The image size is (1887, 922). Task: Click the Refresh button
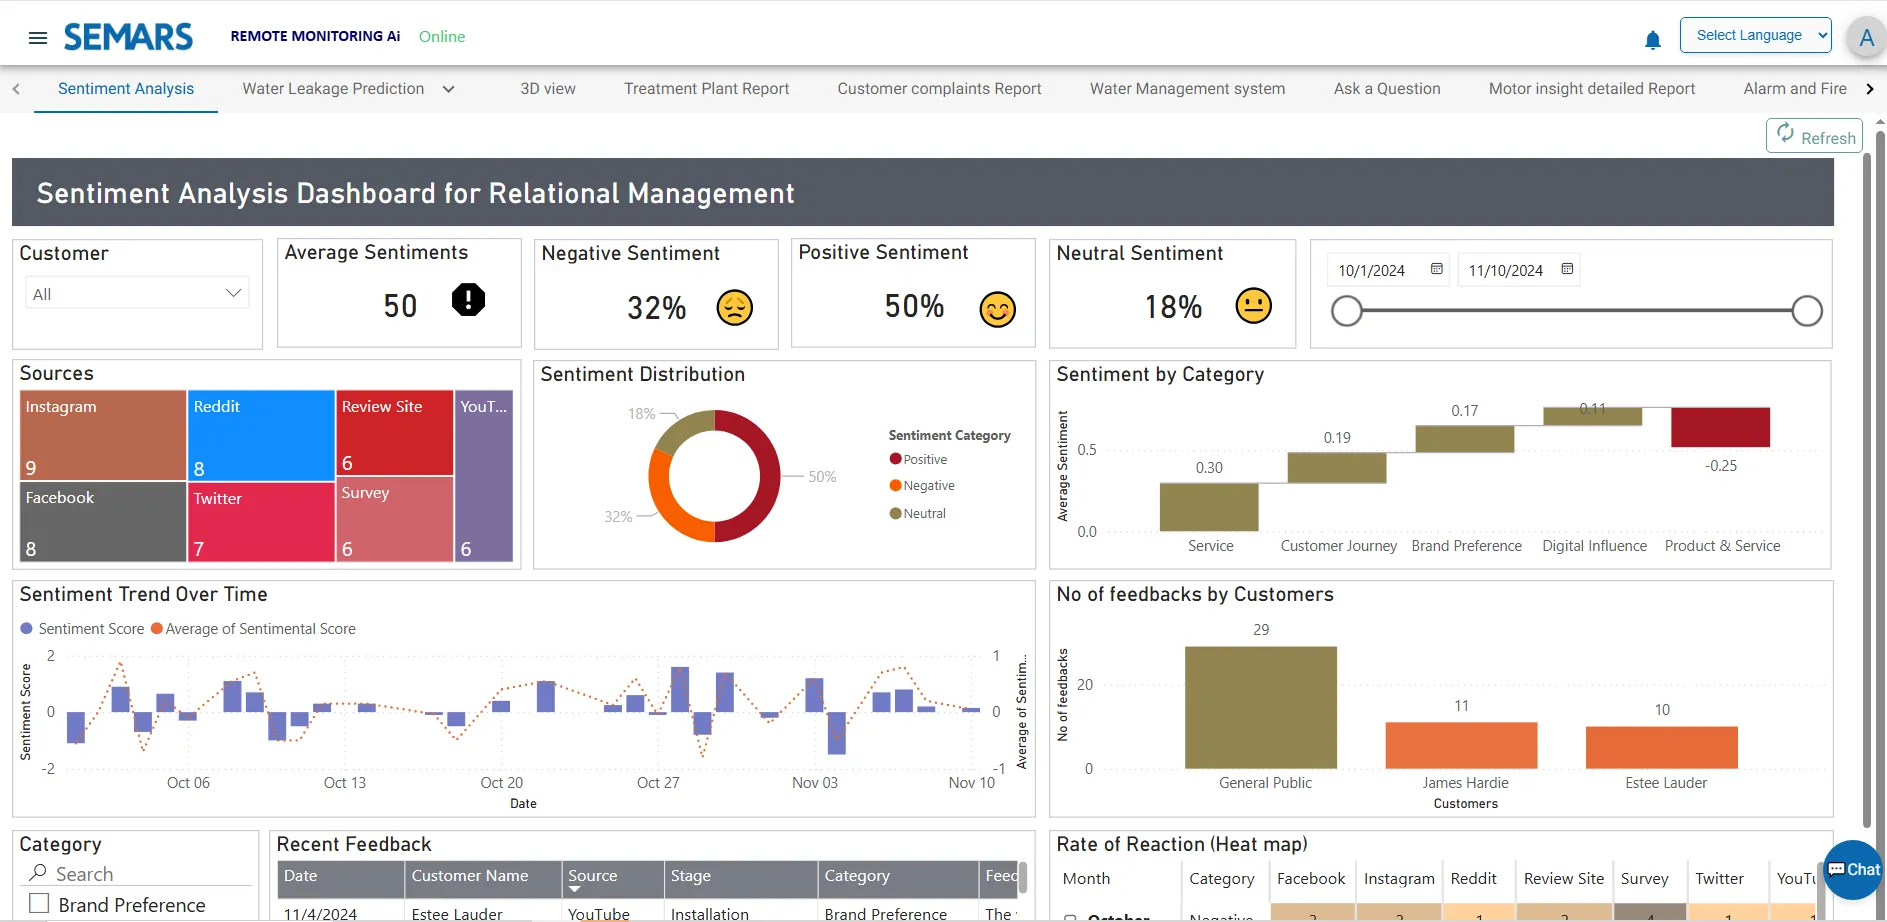pyautogui.click(x=1814, y=137)
